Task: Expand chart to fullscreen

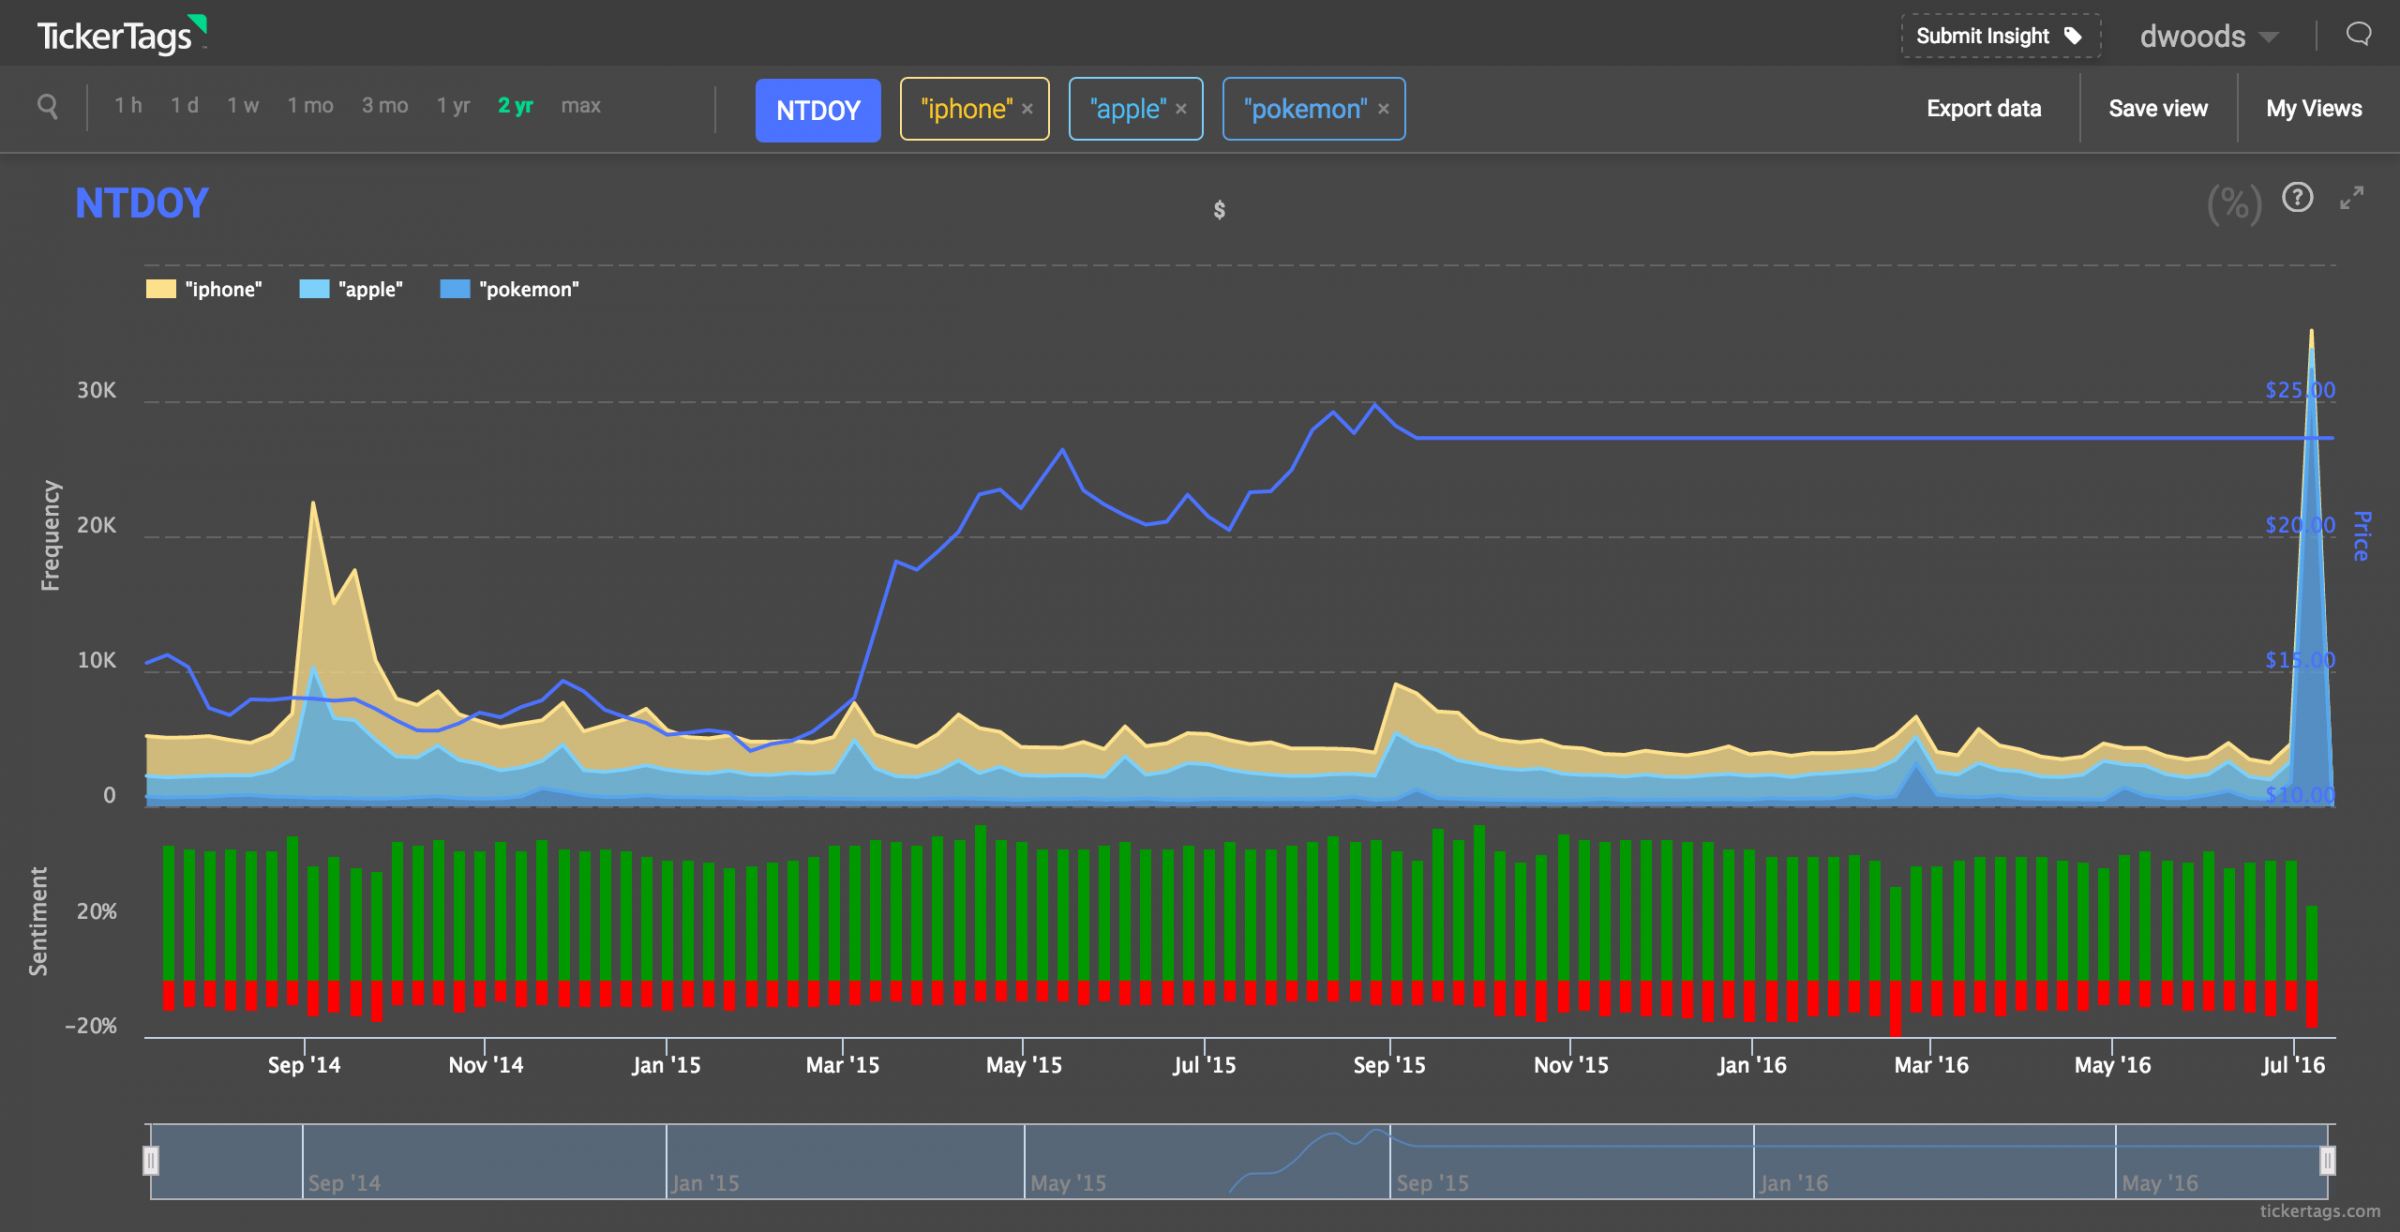Action: 2352,198
